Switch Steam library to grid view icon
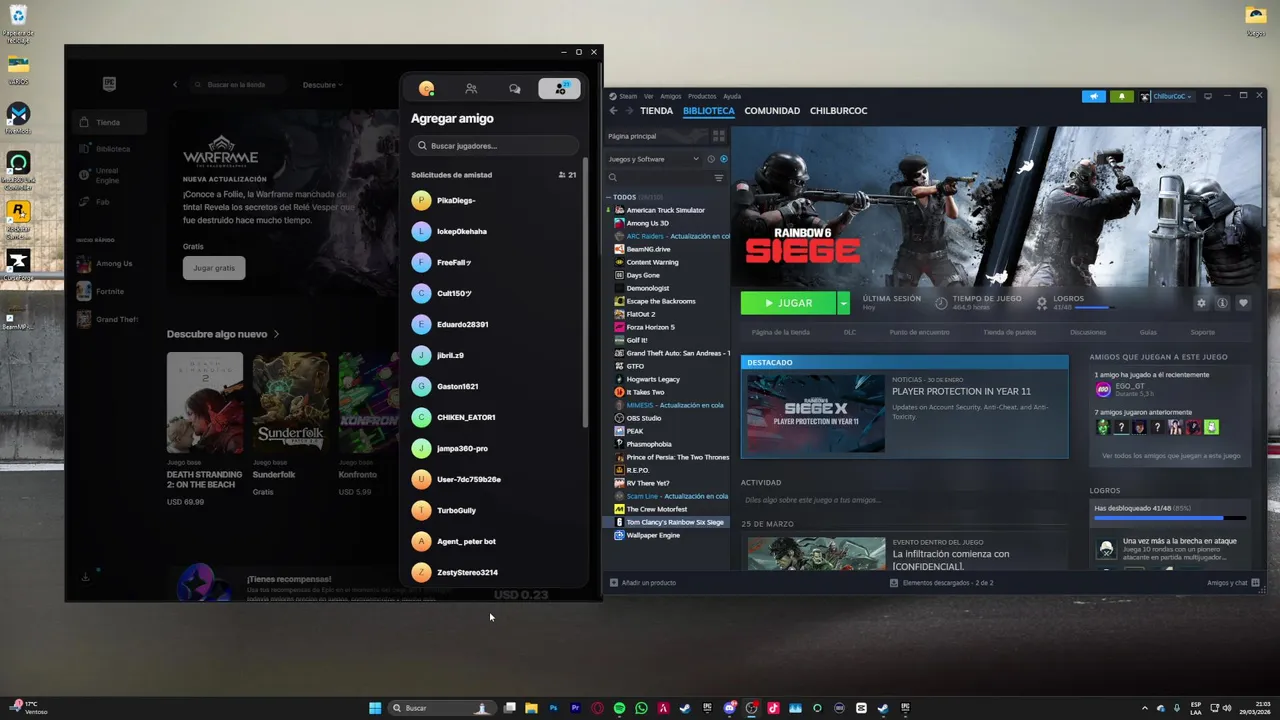 pyautogui.click(x=718, y=136)
